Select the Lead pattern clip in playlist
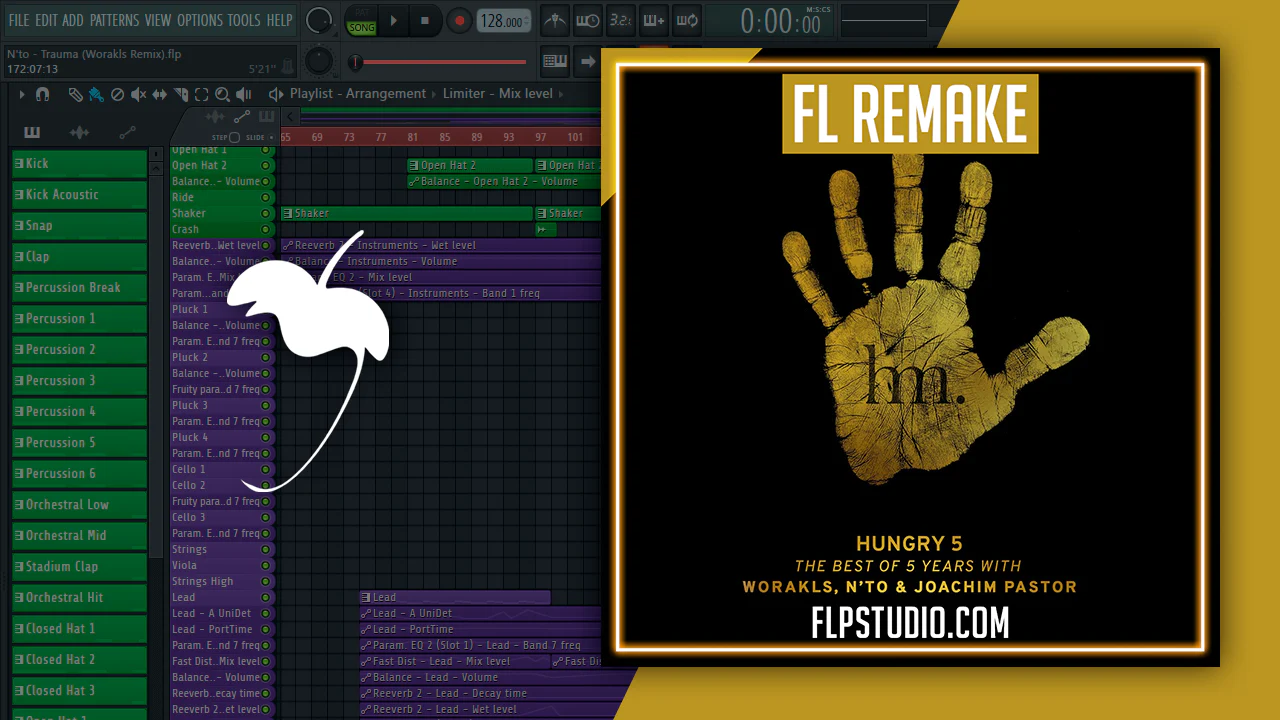Viewport: 1280px width, 720px height. [455, 597]
